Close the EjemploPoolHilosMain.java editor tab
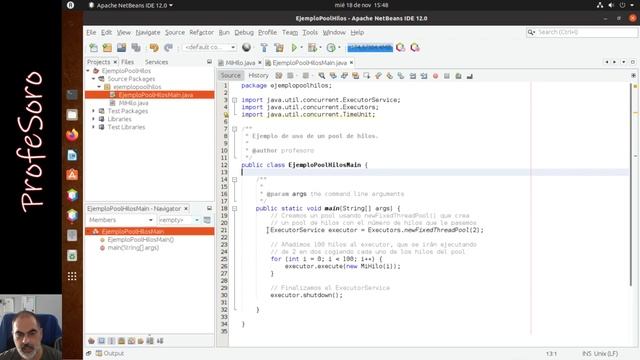The width and height of the screenshot is (640, 360). [351, 62]
